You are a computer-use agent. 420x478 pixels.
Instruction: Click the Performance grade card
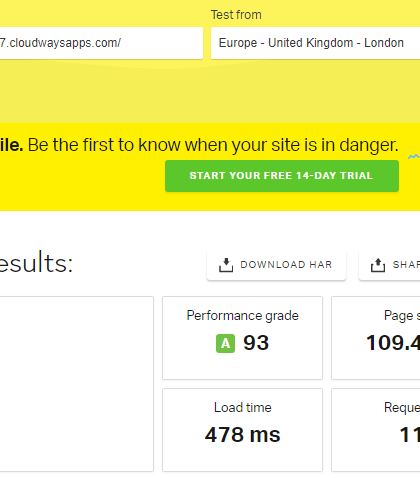242,338
